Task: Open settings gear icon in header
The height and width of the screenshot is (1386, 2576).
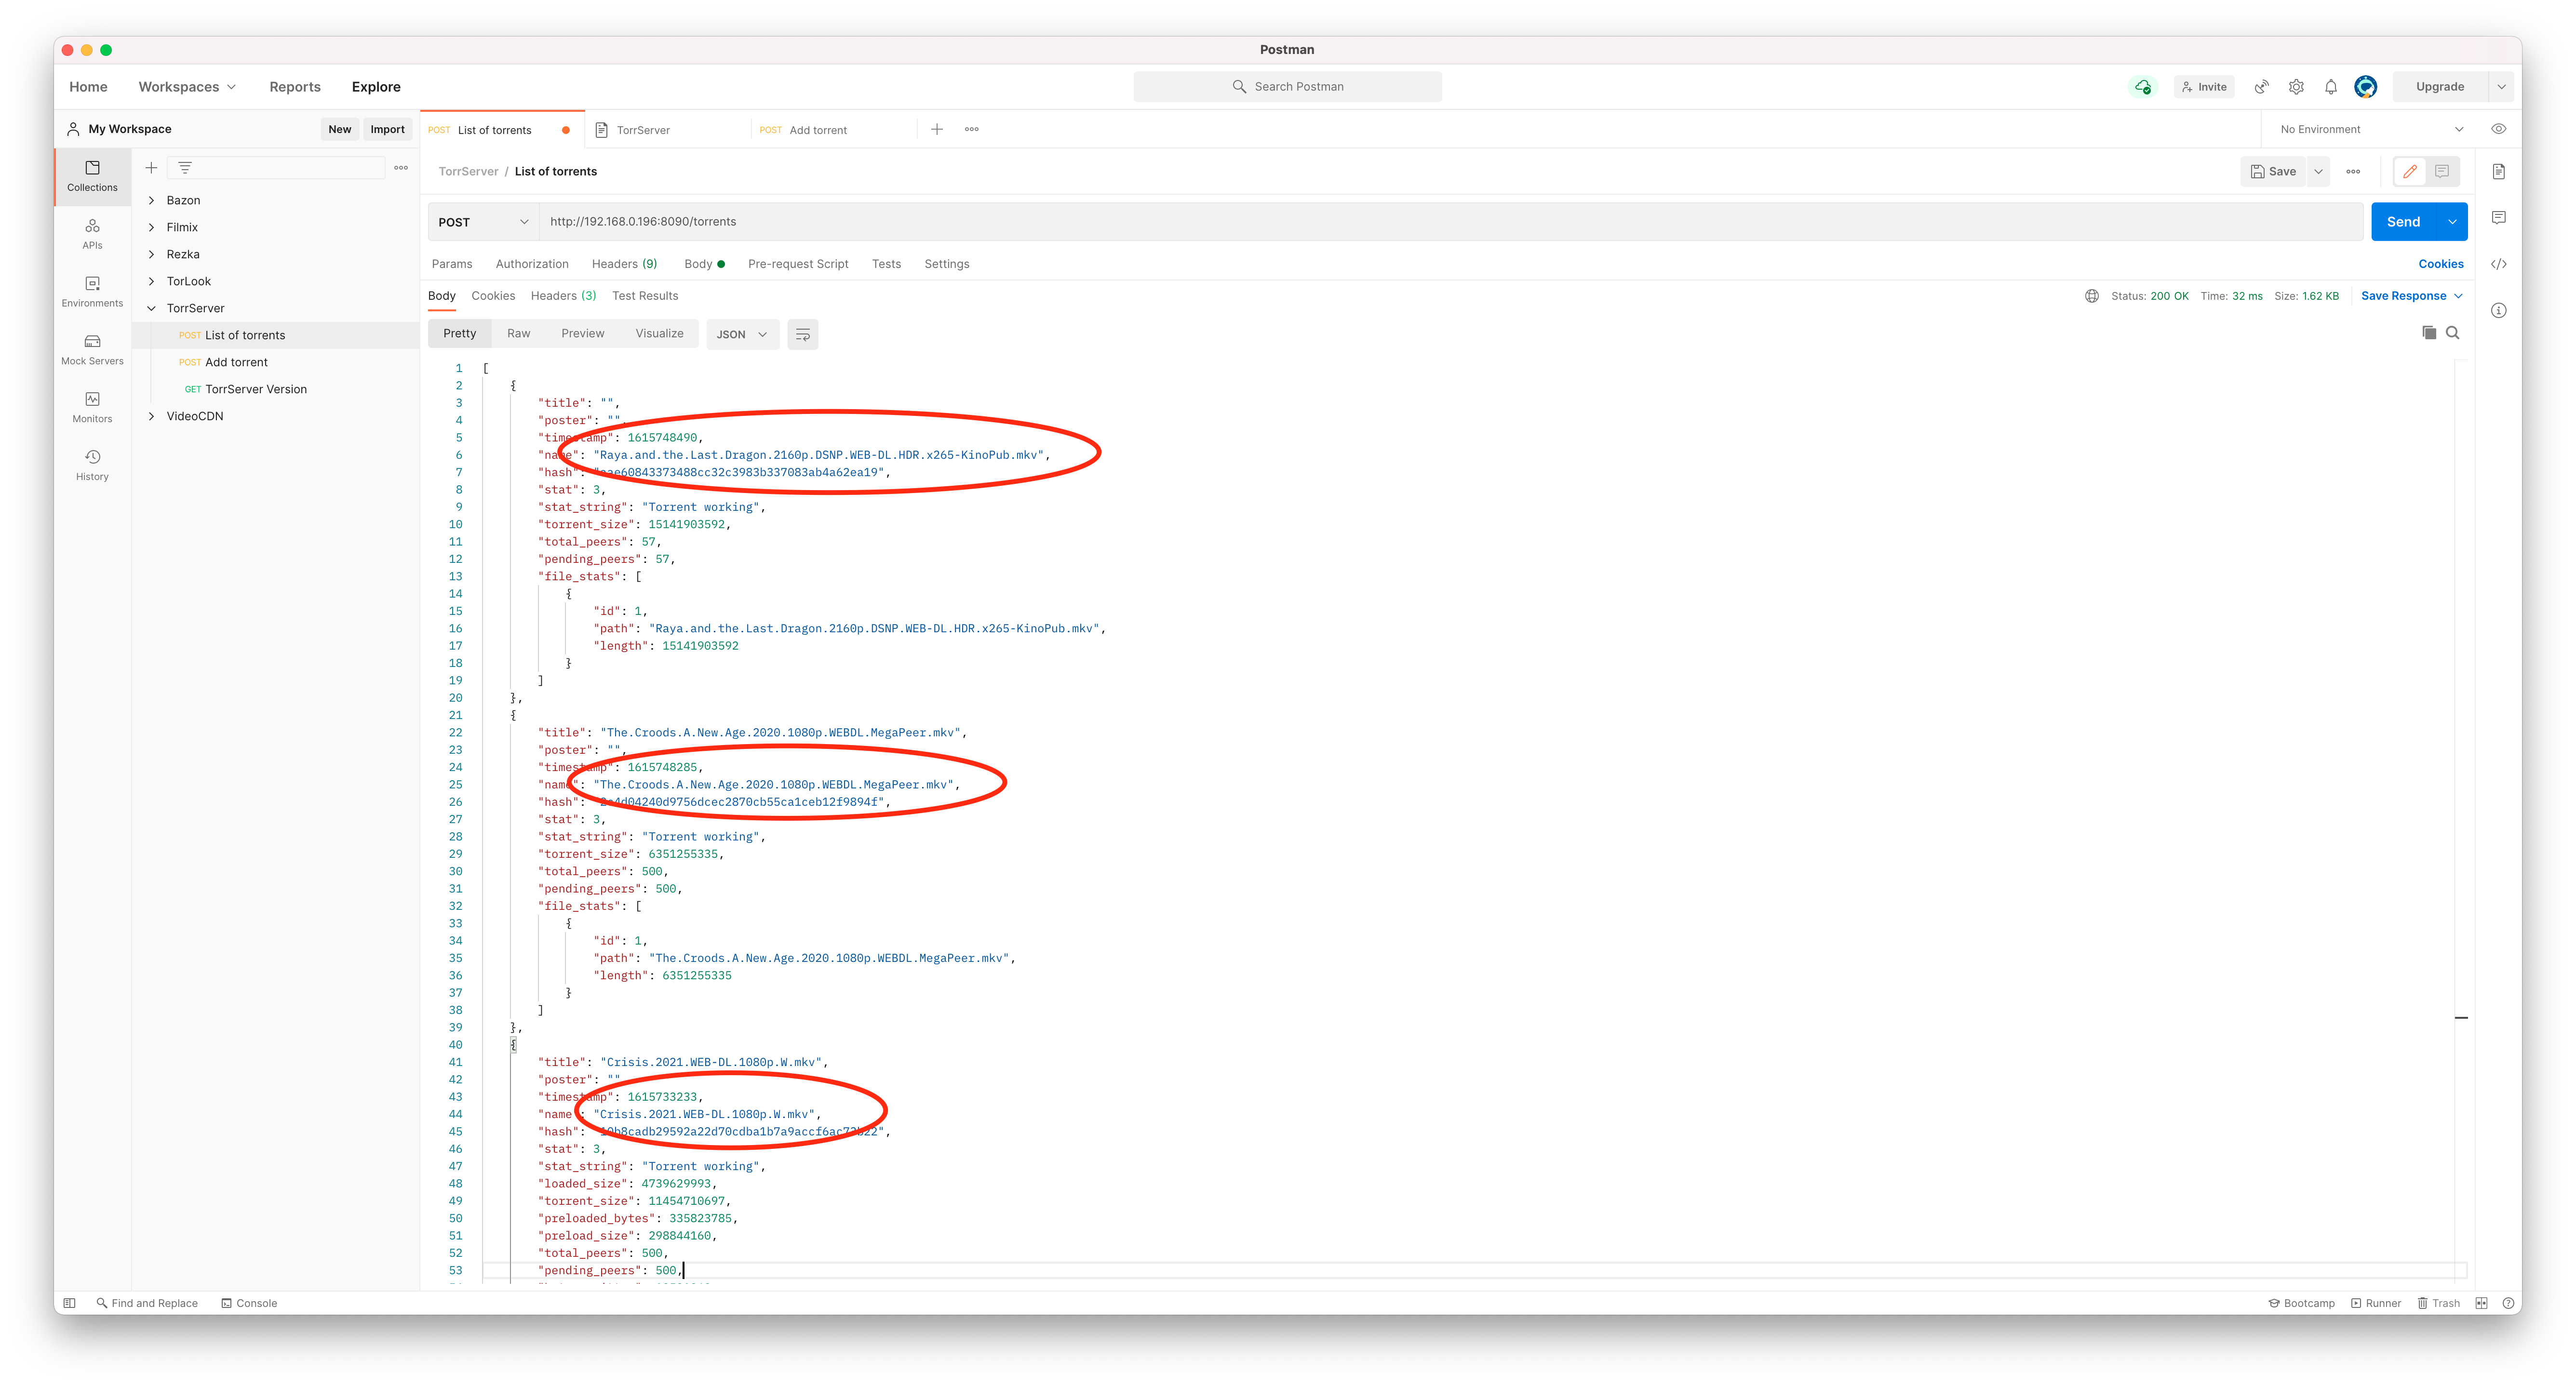Action: 2296,87
